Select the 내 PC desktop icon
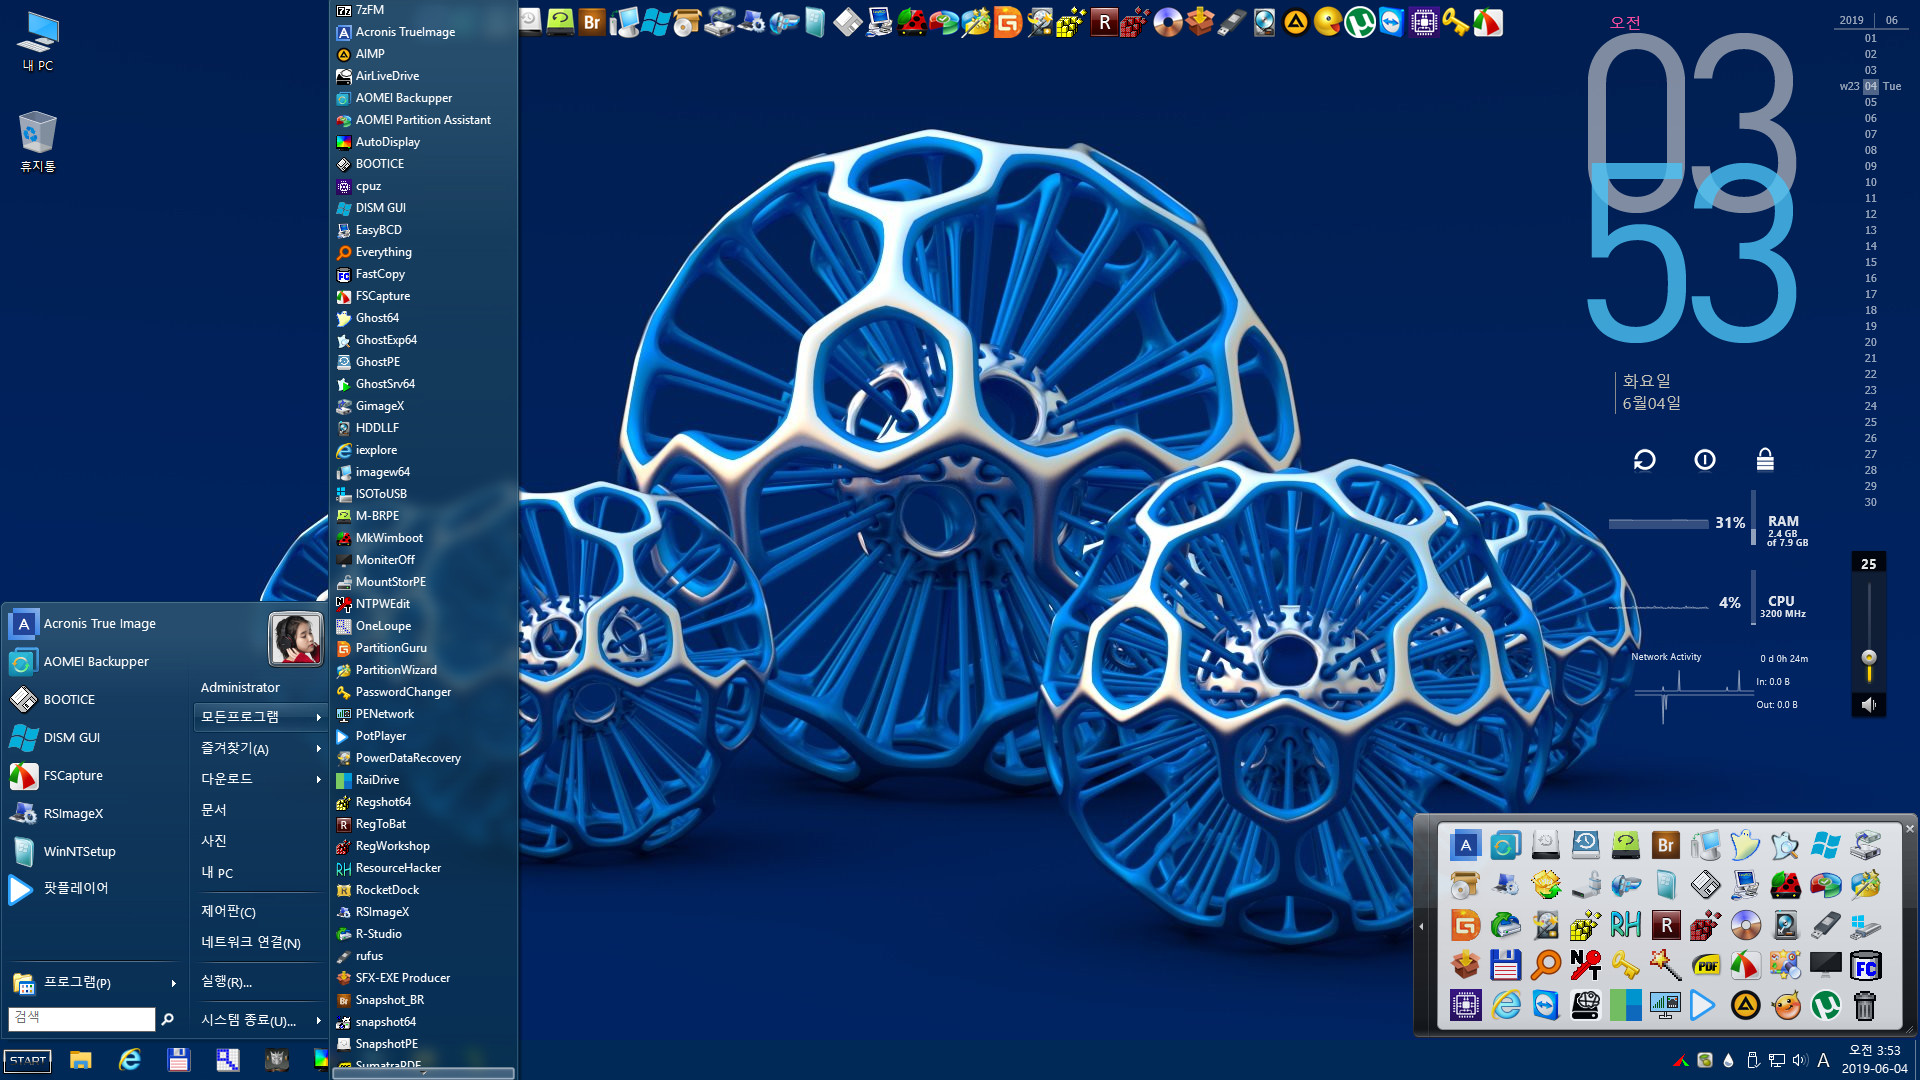1920x1080 pixels. 38,41
